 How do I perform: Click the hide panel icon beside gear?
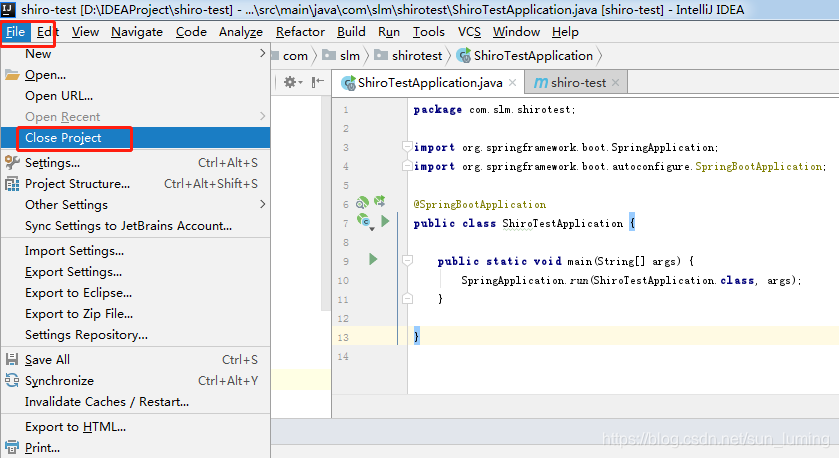point(318,81)
